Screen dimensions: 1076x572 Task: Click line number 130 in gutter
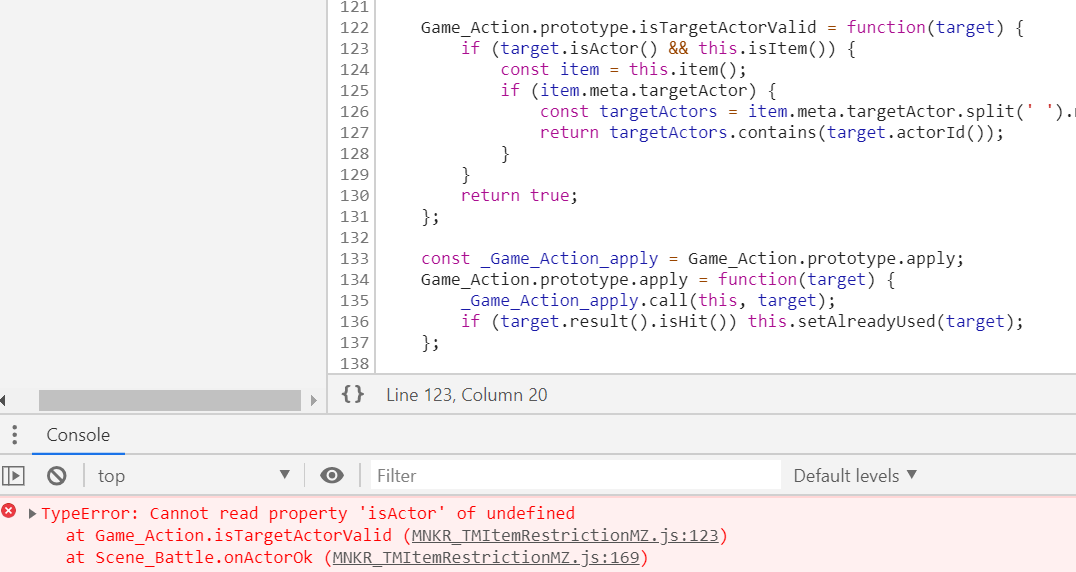[354, 195]
